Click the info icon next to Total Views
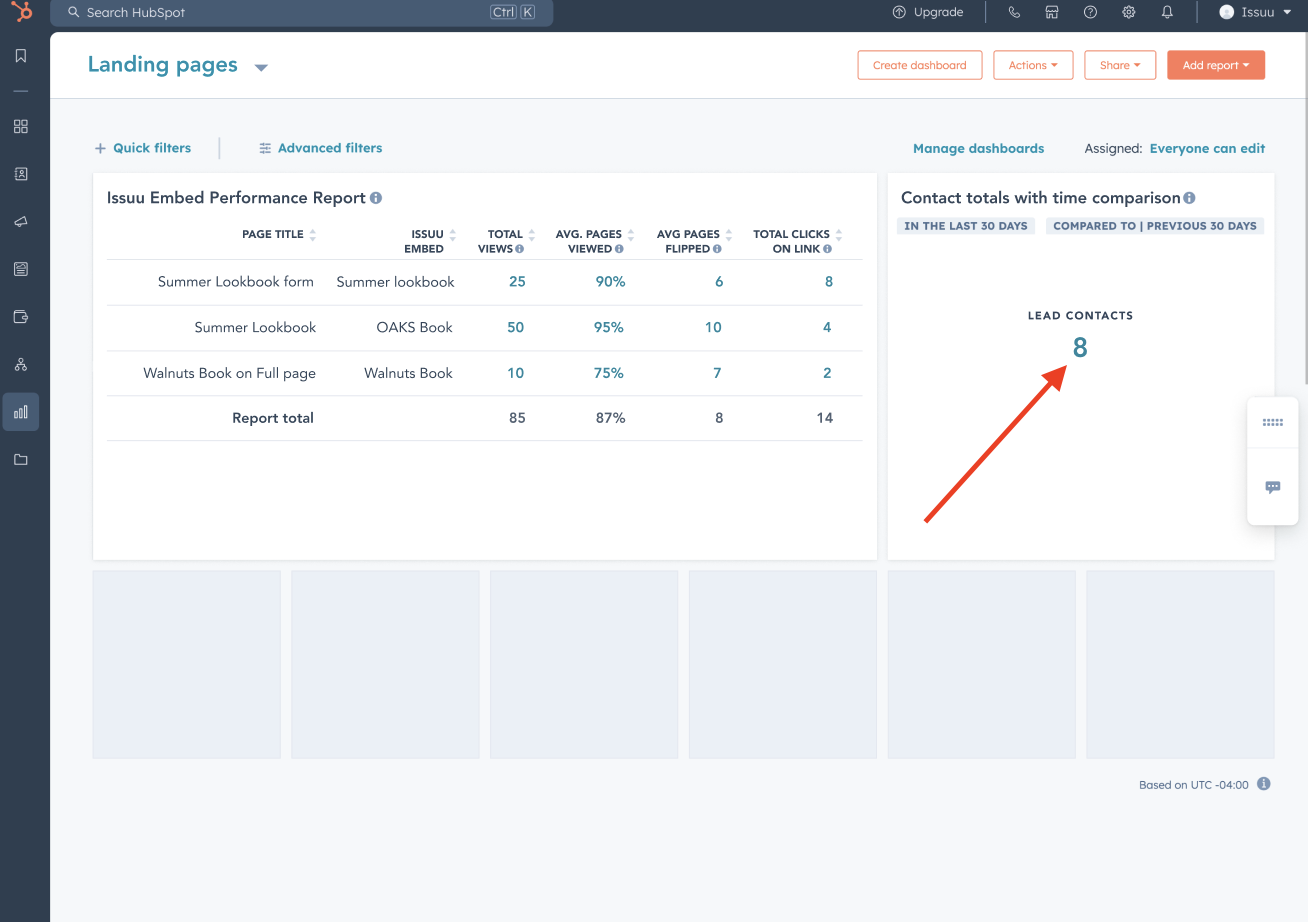Screen dimensions: 1308x922 [520, 249]
